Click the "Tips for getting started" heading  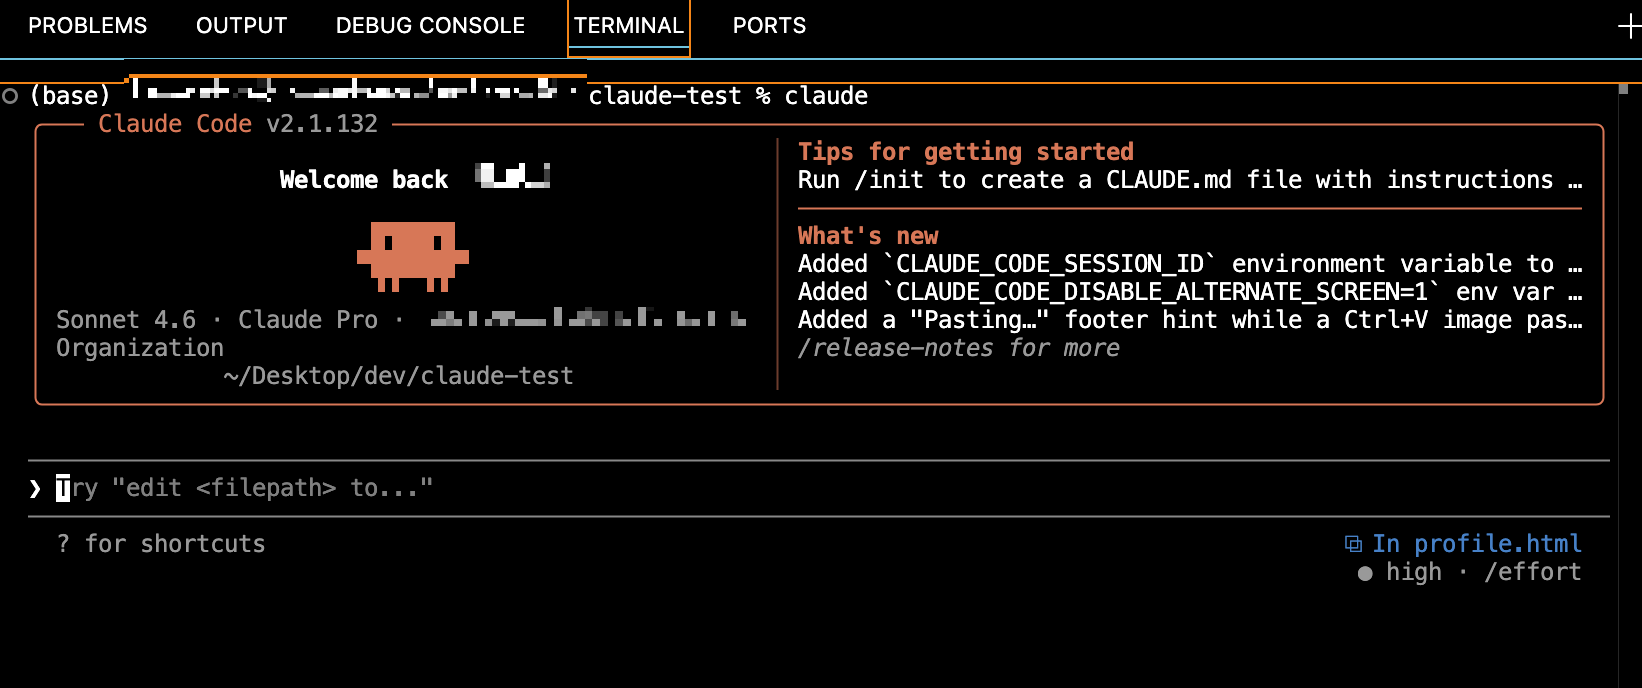coord(965,152)
